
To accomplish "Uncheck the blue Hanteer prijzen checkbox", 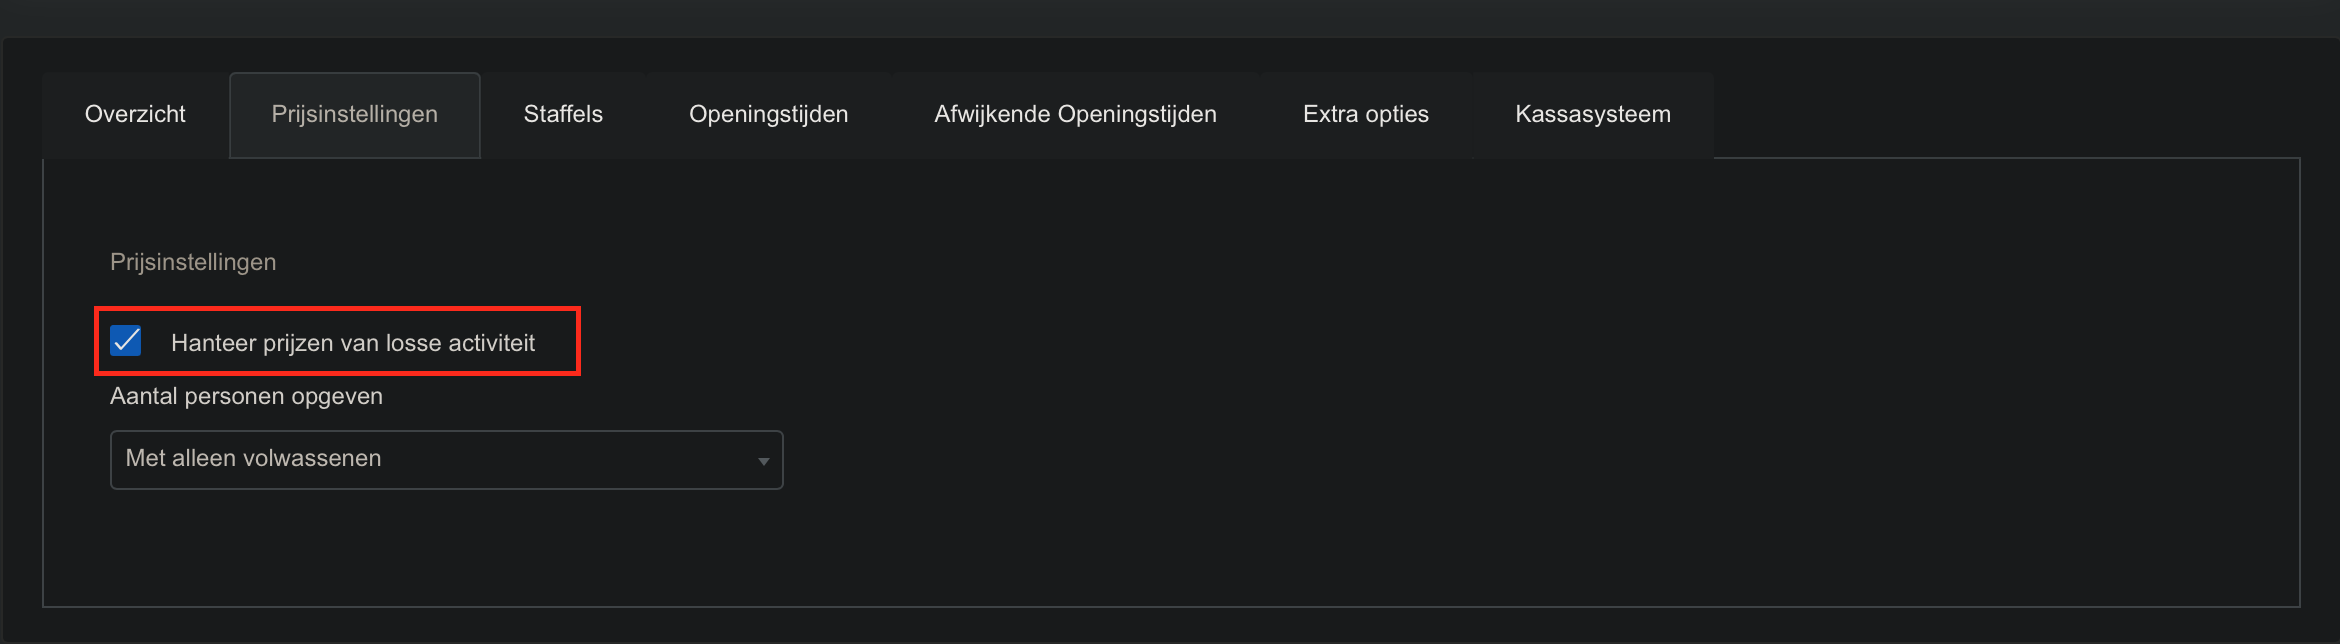I will coord(126,341).
